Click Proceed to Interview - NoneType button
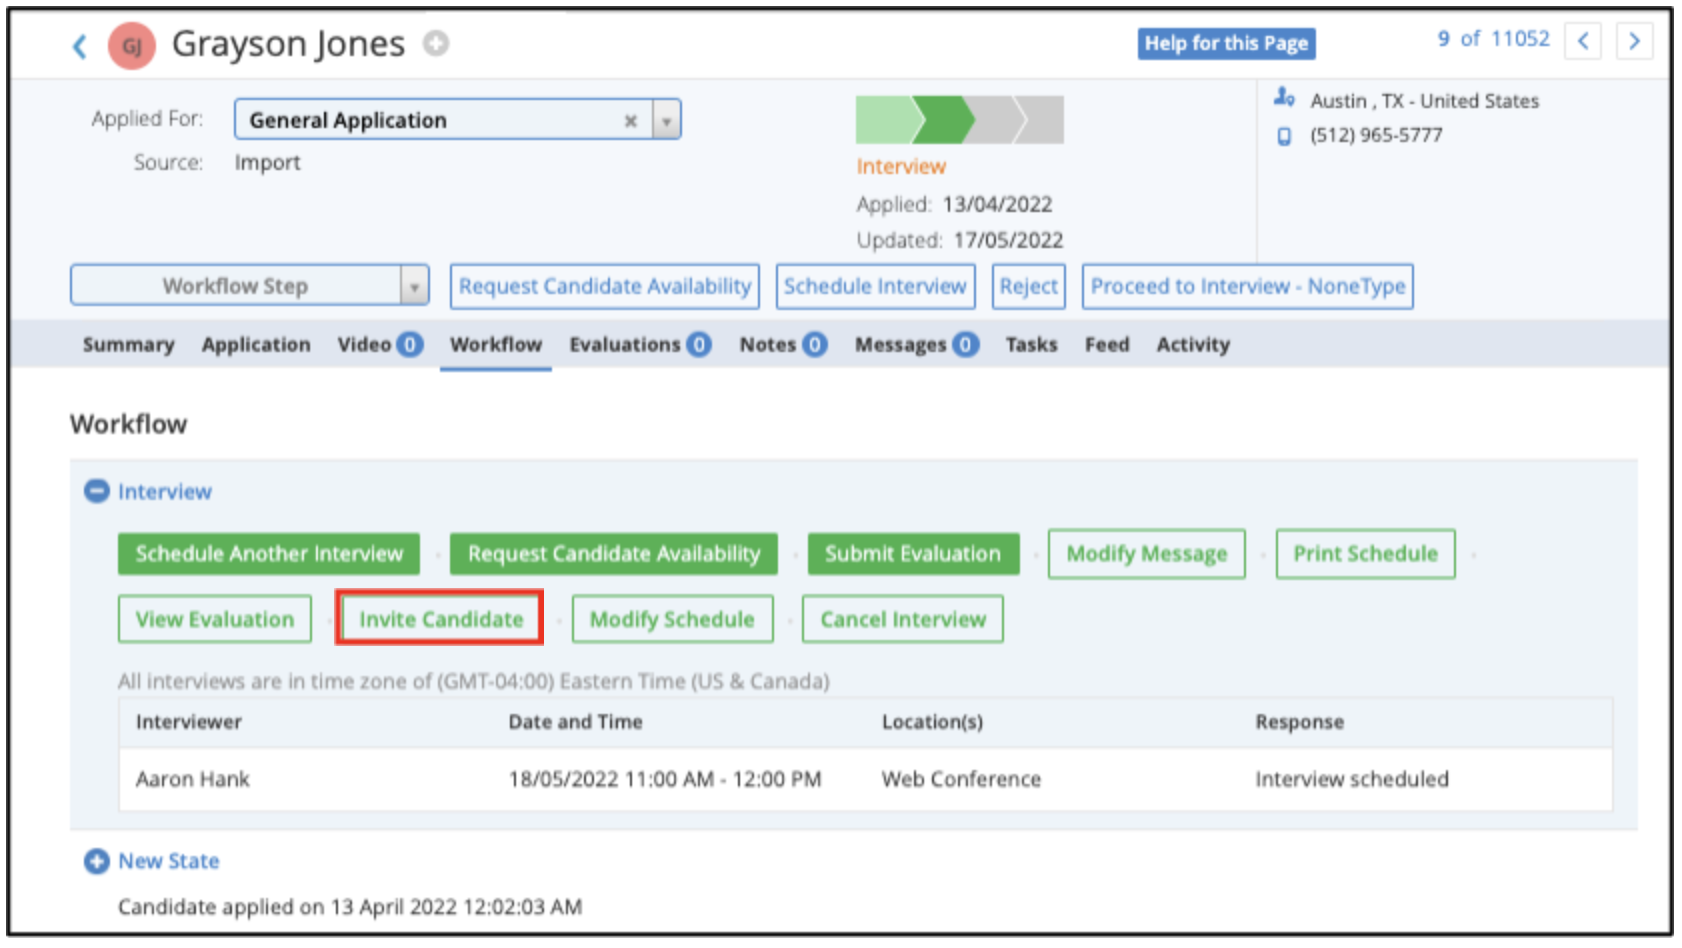 pyautogui.click(x=1248, y=286)
